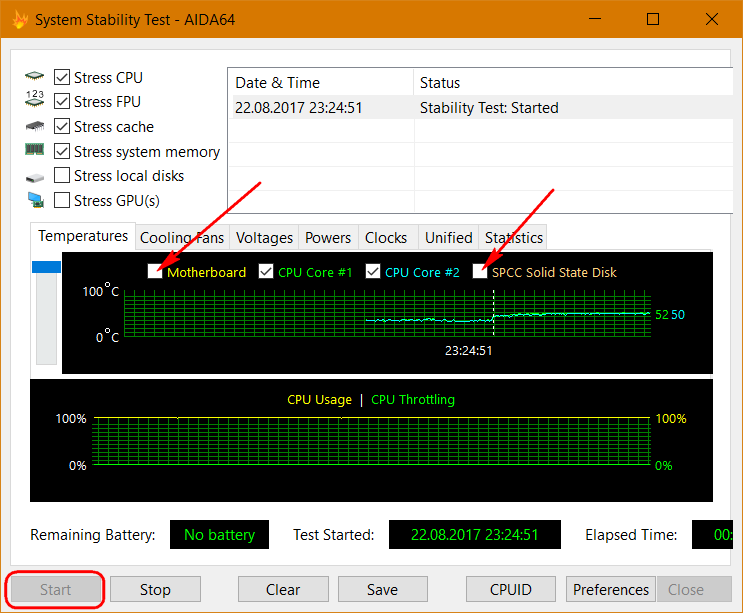Click the disk drive icon beside Stress local disks
The height and width of the screenshot is (613, 743).
(35, 178)
